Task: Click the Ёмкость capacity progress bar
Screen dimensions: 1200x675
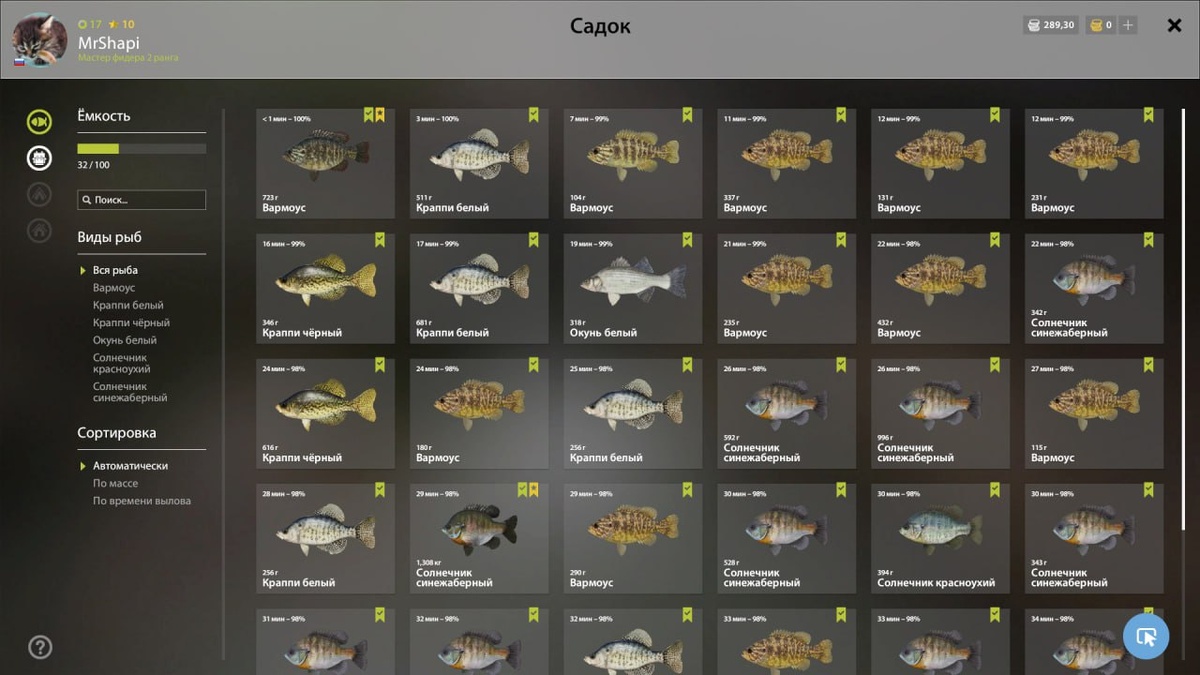Action: tap(142, 149)
